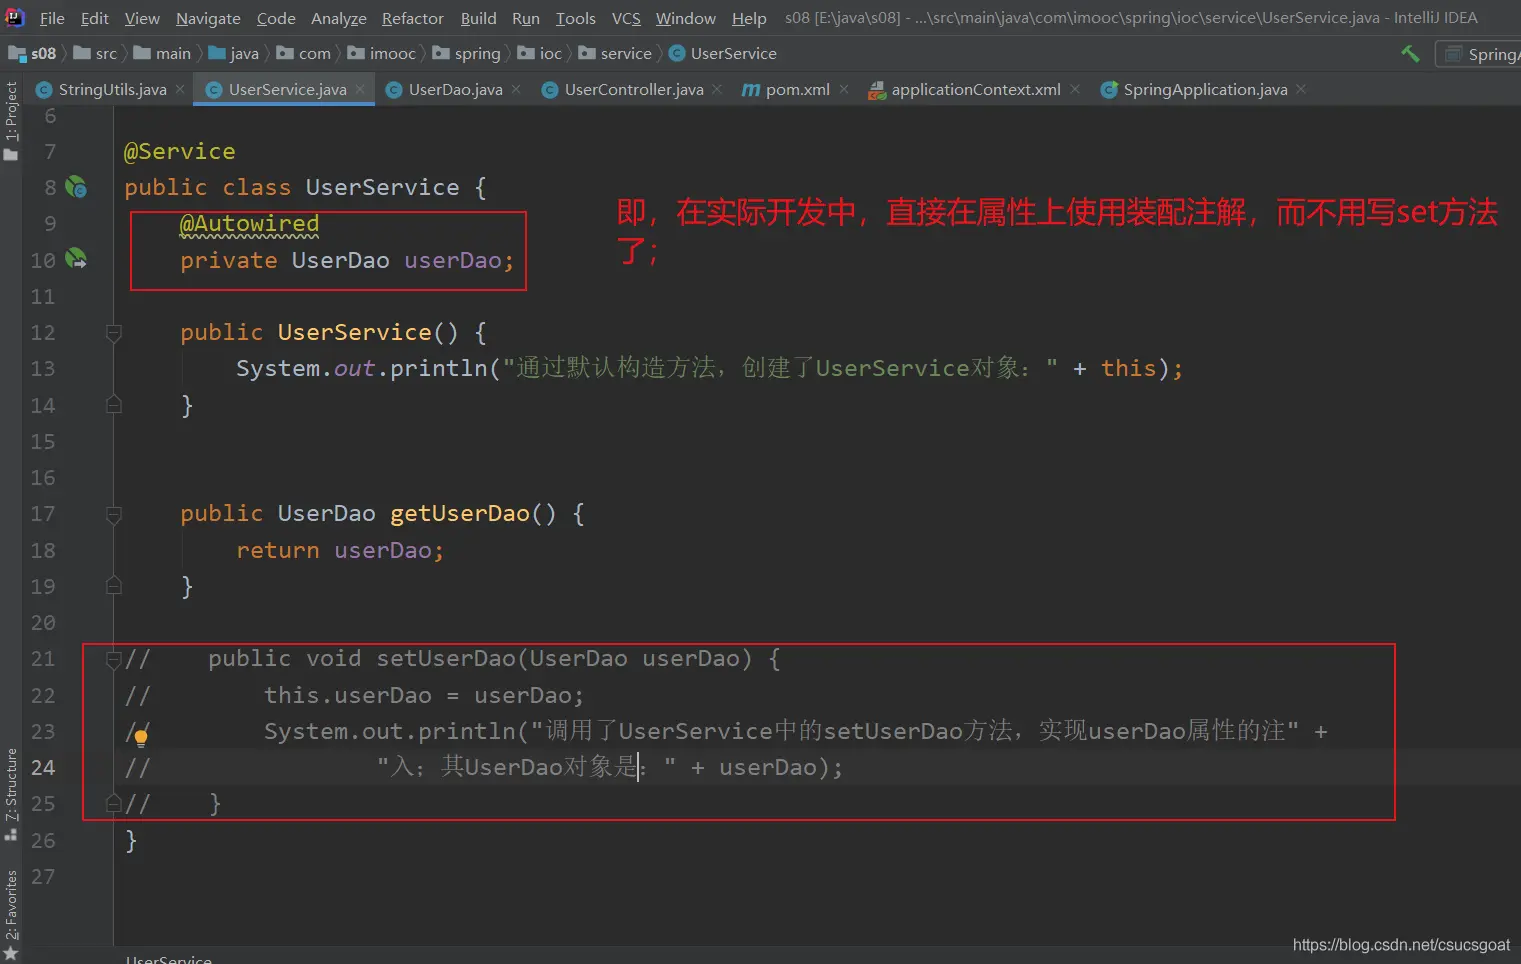Image resolution: width=1521 pixels, height=964 pixels.
Task: Click Spring bean gutter icon on line 8
Action: [76, 187]
